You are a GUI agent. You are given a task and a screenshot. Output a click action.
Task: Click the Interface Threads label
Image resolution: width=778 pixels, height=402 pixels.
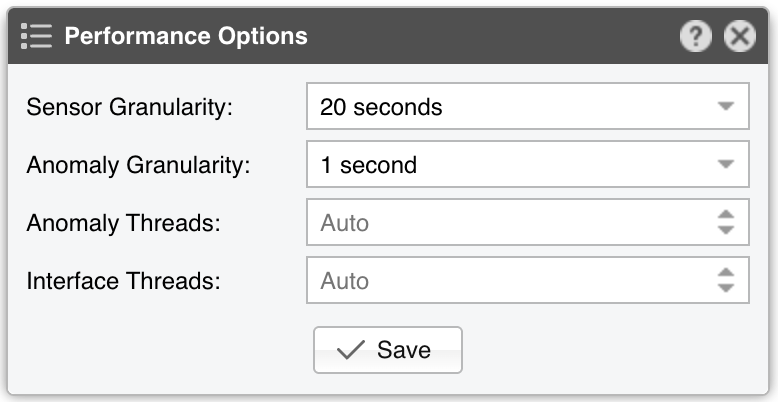point(123,281)
